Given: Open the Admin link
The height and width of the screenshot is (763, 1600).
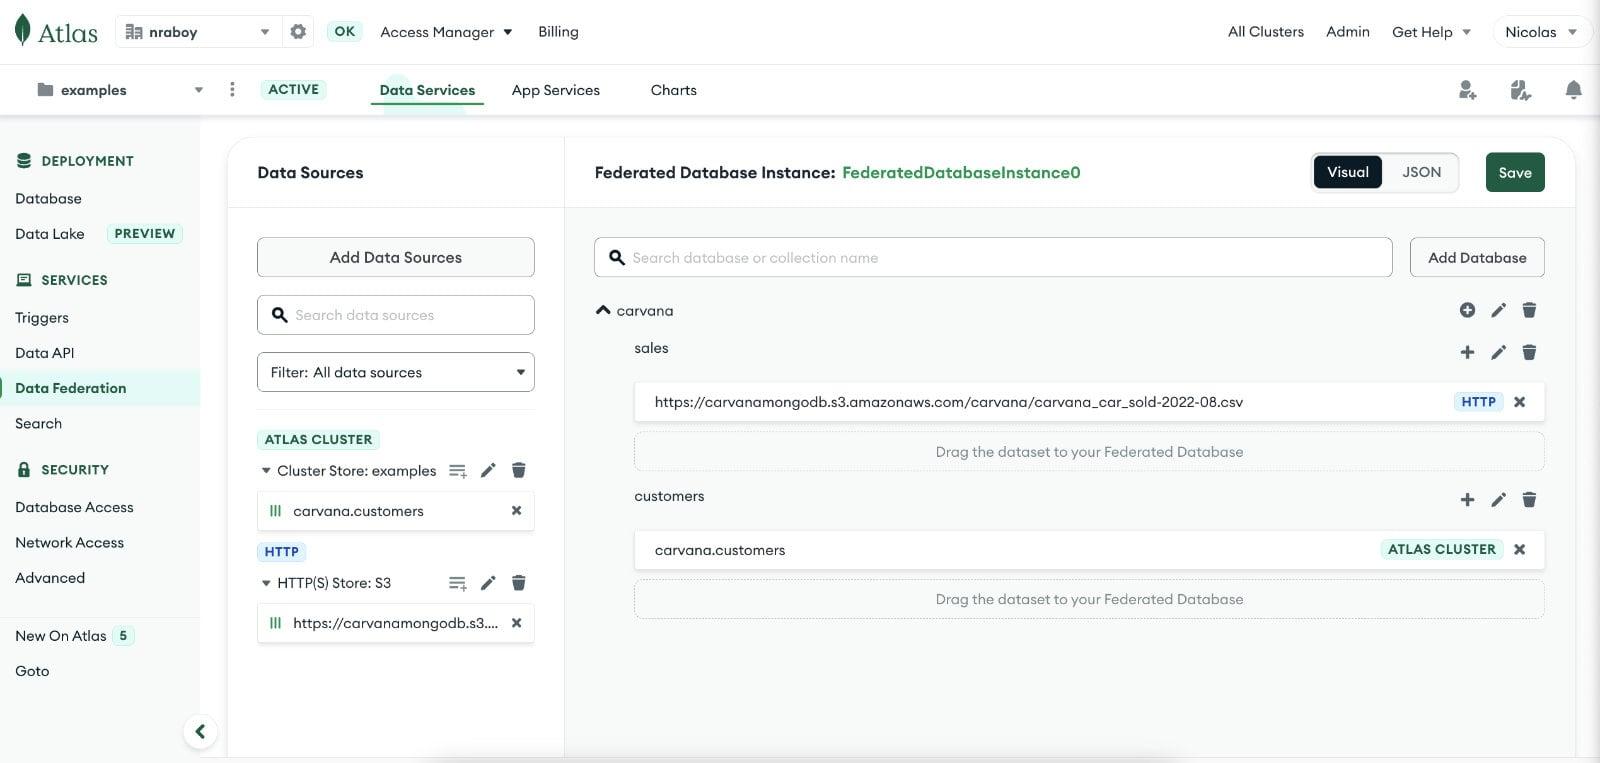Looking at the screenshot, I should [x=1348, y=32].
